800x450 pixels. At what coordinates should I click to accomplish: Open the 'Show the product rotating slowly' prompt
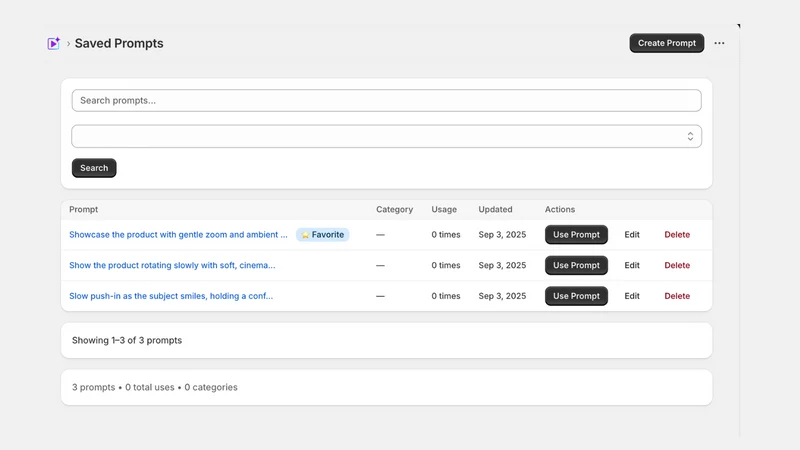pyautogui.click(x=172, y=265)
